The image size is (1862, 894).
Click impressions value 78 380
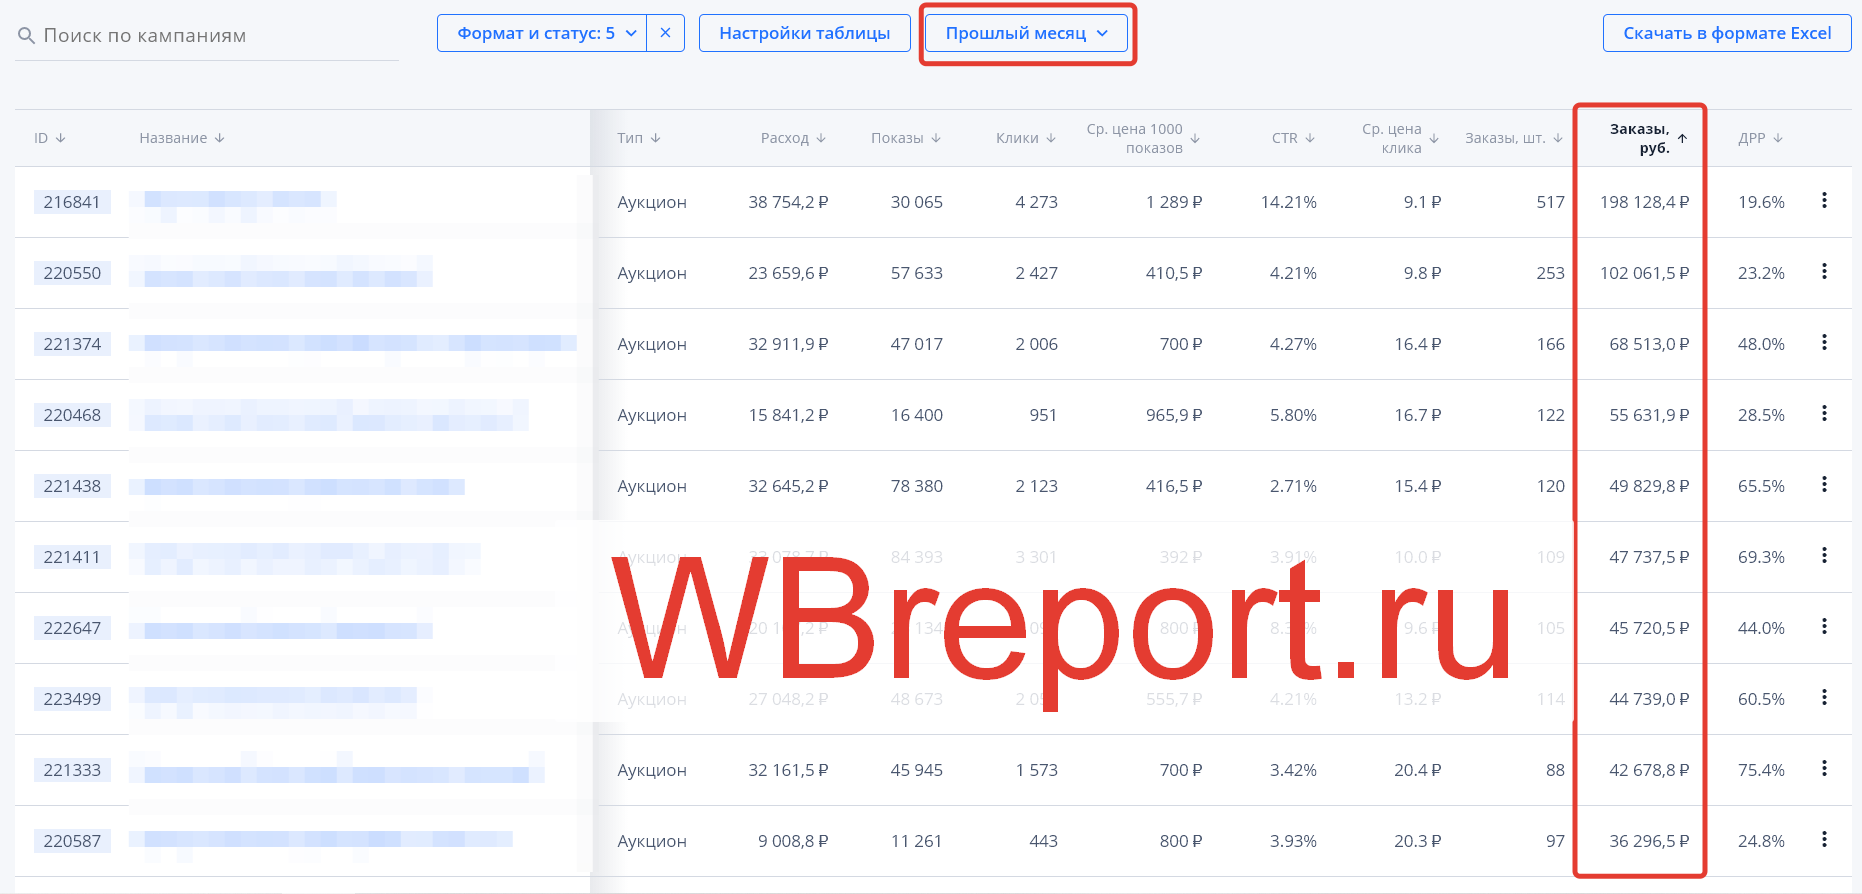[917, 486]
